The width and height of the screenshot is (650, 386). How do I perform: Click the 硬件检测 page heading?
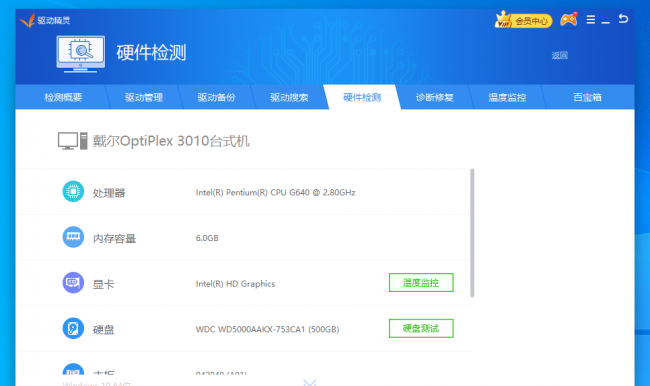click(x=151, y=53)
